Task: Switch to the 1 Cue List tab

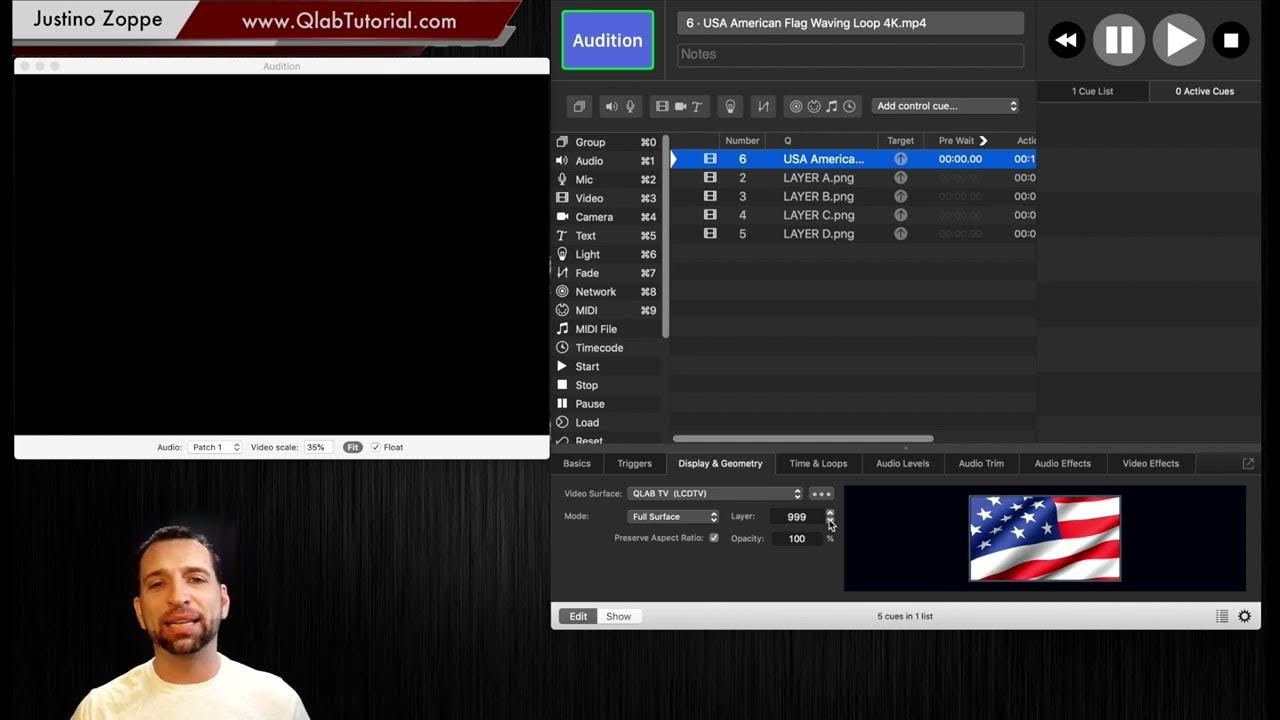Action: 1092,91
